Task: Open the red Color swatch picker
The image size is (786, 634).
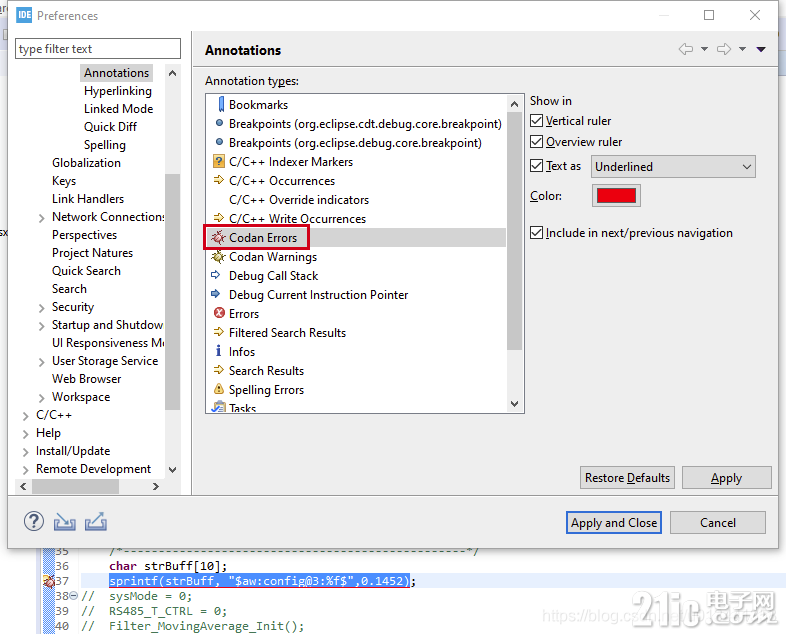Action: (616, 195)
